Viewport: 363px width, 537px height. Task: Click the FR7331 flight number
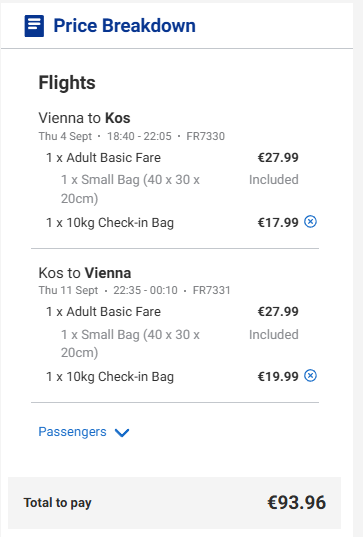click(x=212, y=290)
